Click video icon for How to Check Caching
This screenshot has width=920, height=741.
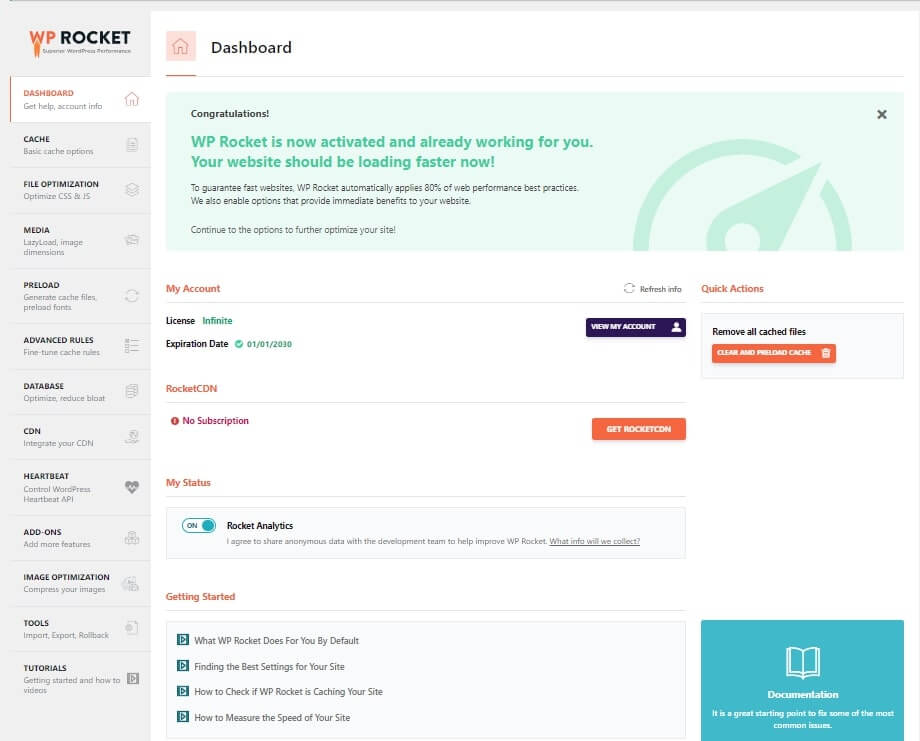click(183, 691)
